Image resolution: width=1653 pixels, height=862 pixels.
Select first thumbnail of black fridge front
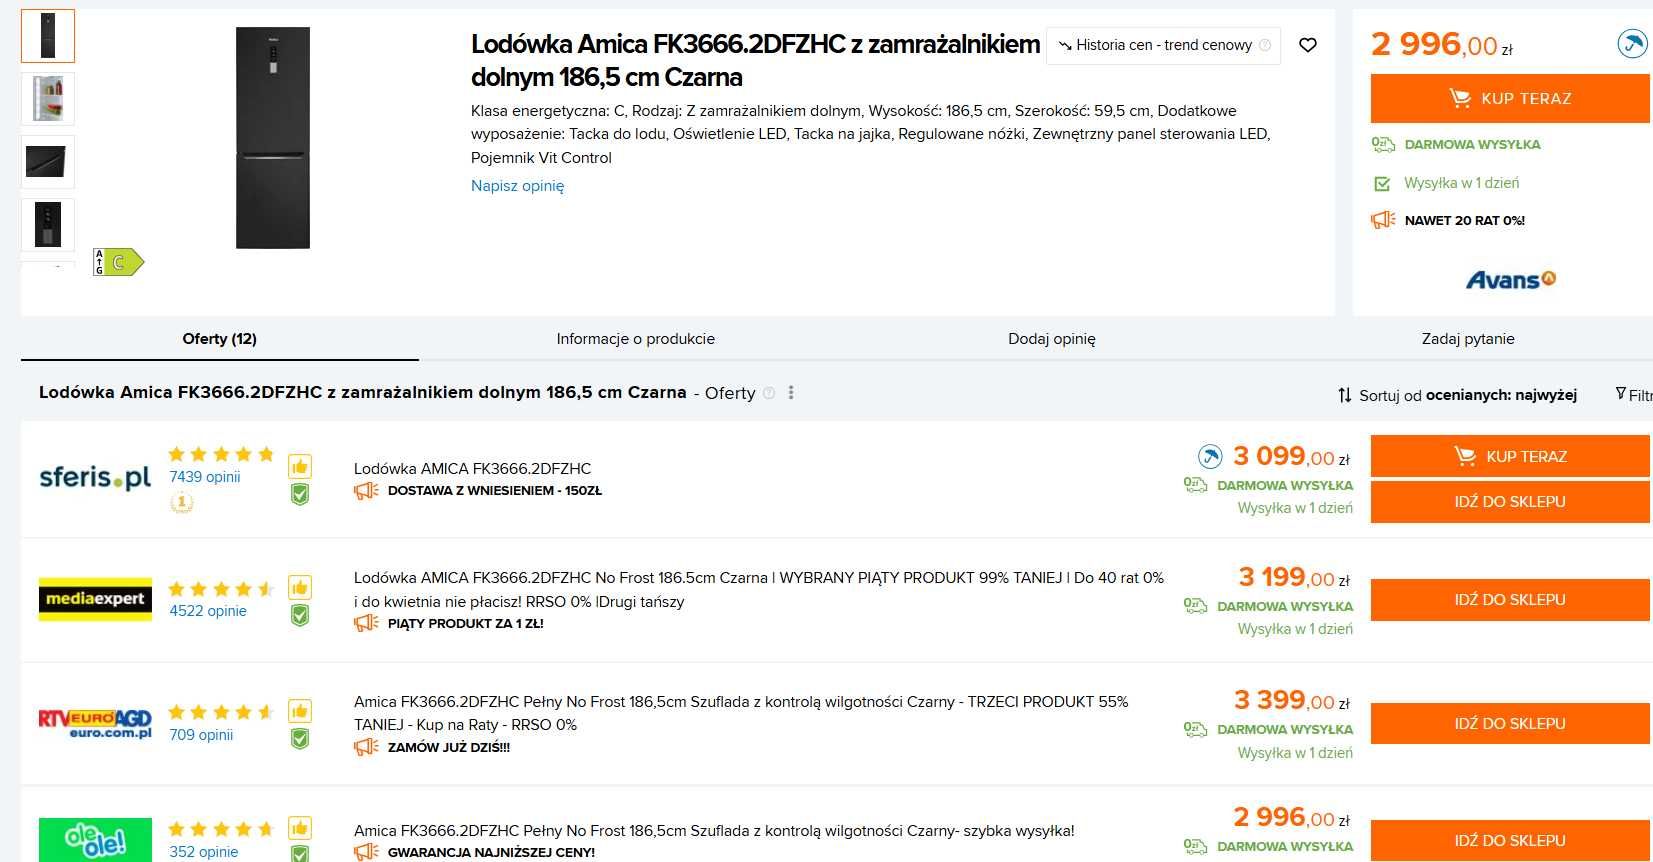point(48,36)
